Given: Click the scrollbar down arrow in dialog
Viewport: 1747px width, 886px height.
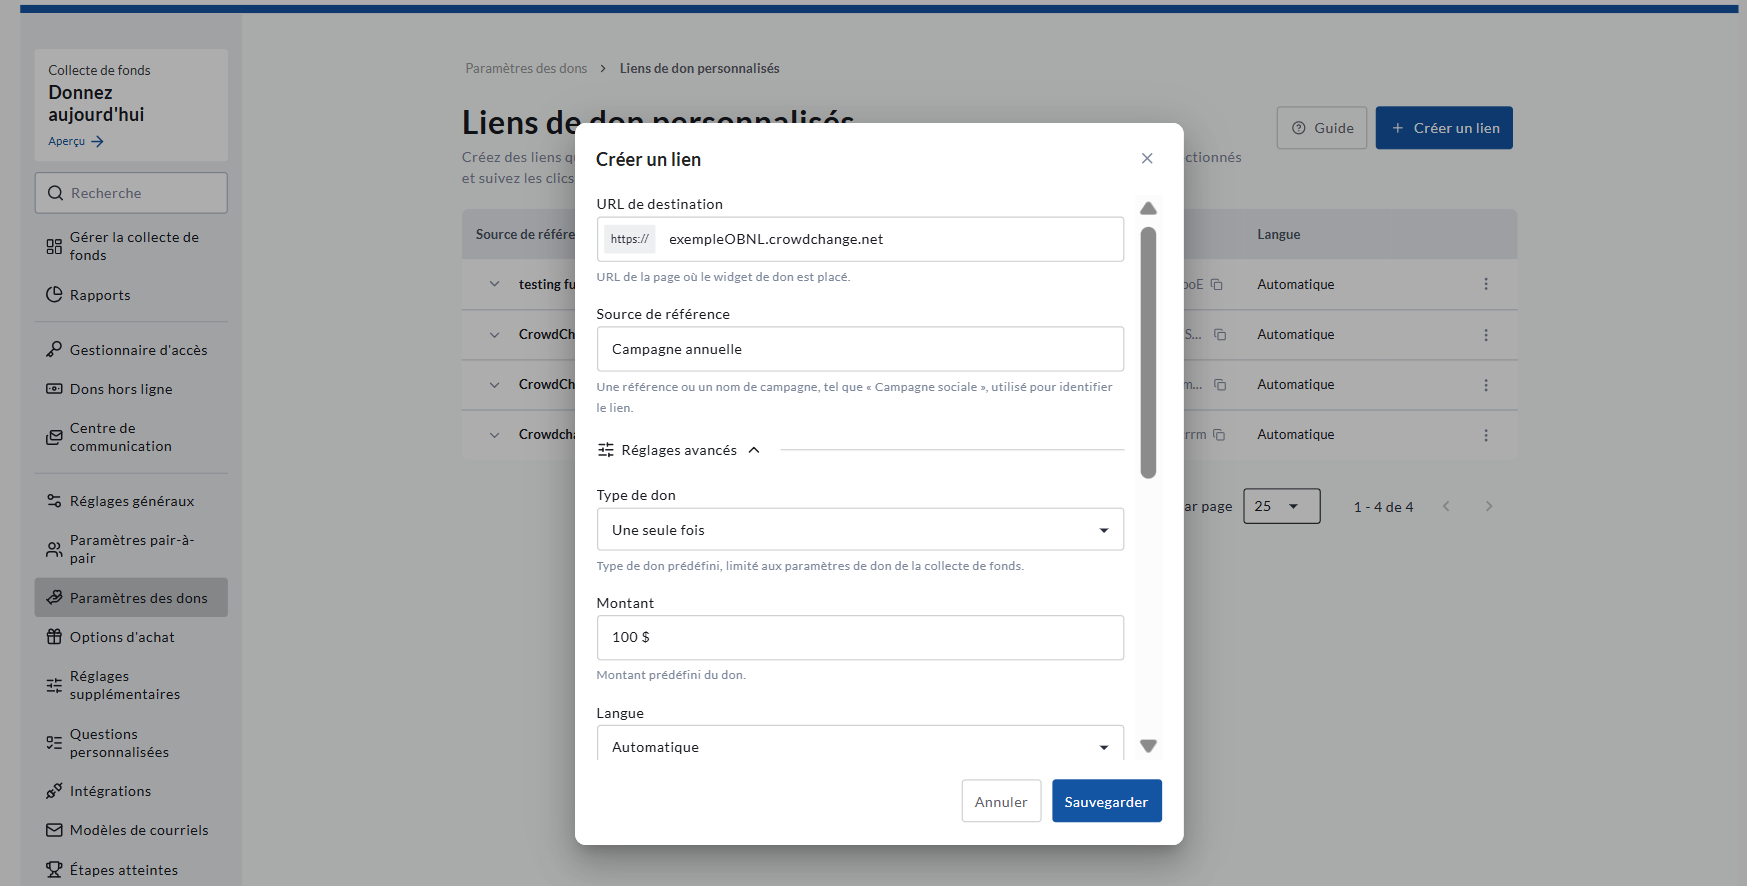Looking at the screenshot, I should click(1148, 745).
